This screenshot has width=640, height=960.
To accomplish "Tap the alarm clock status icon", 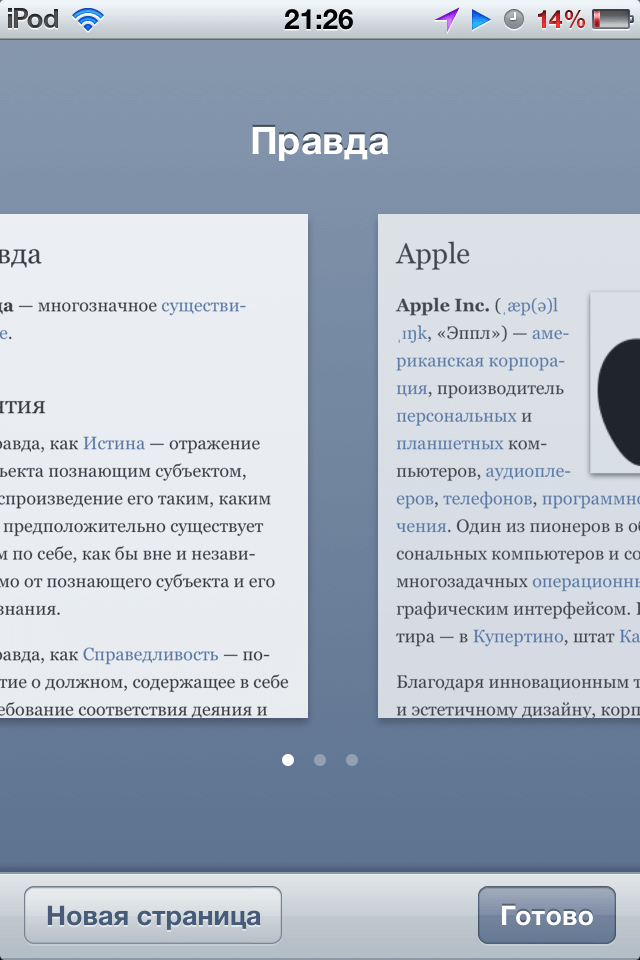I will click(x=514, y=20).
